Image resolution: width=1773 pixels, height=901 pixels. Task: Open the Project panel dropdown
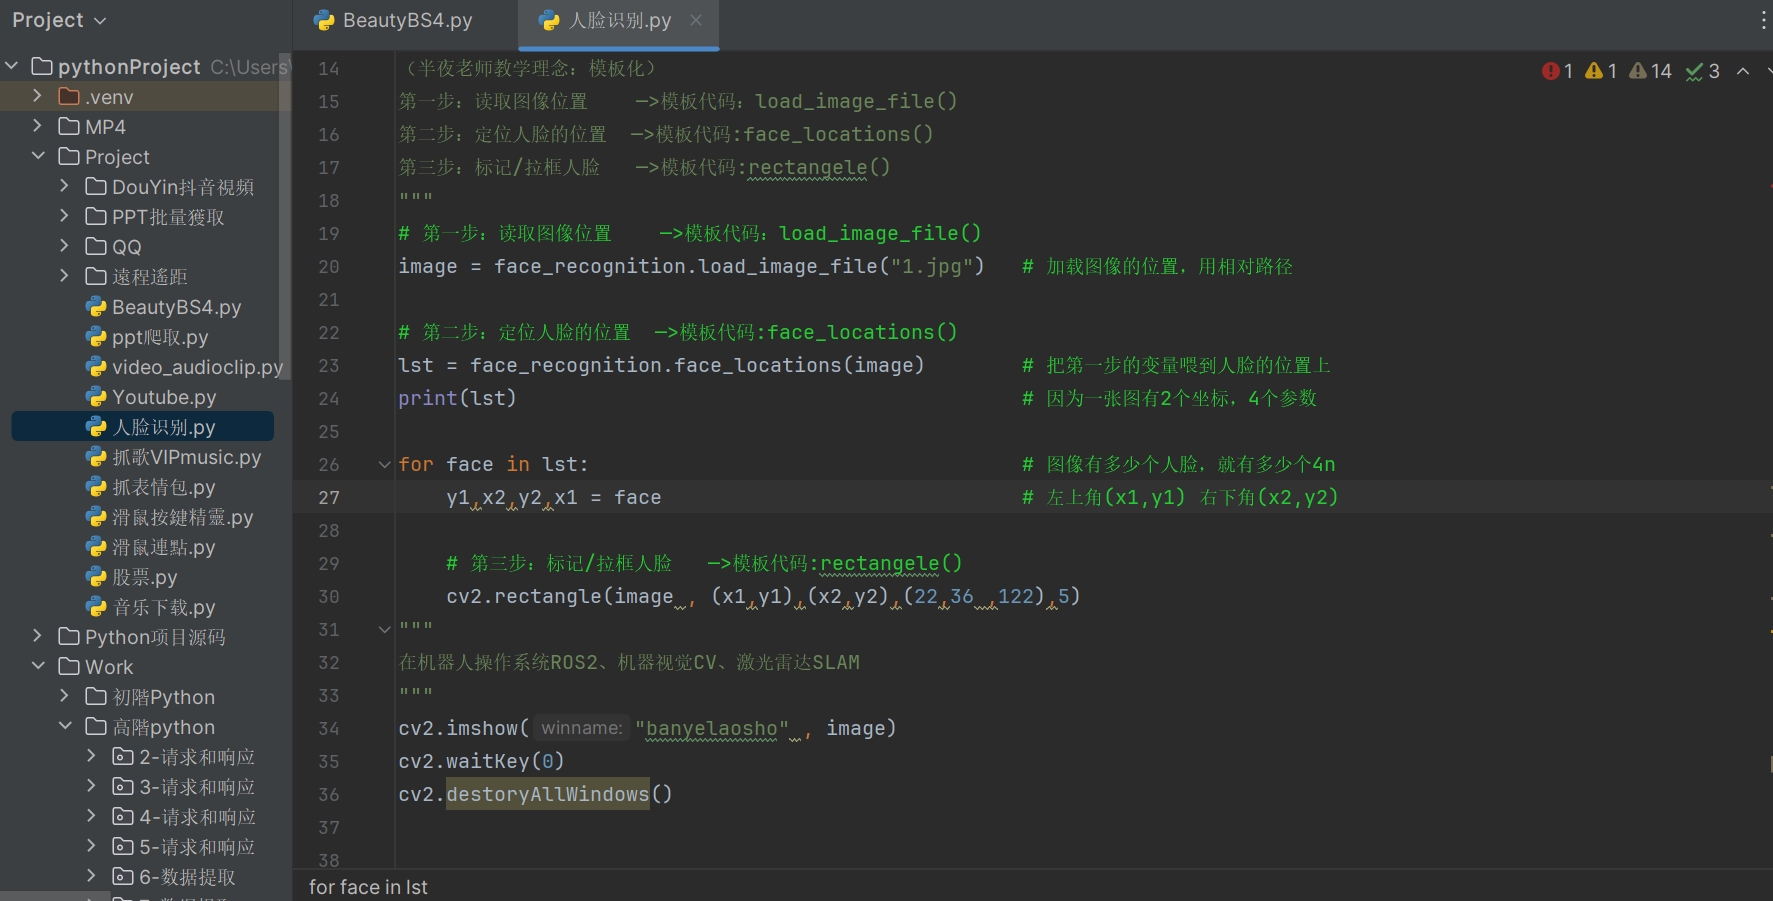click(x=58, y=20)
